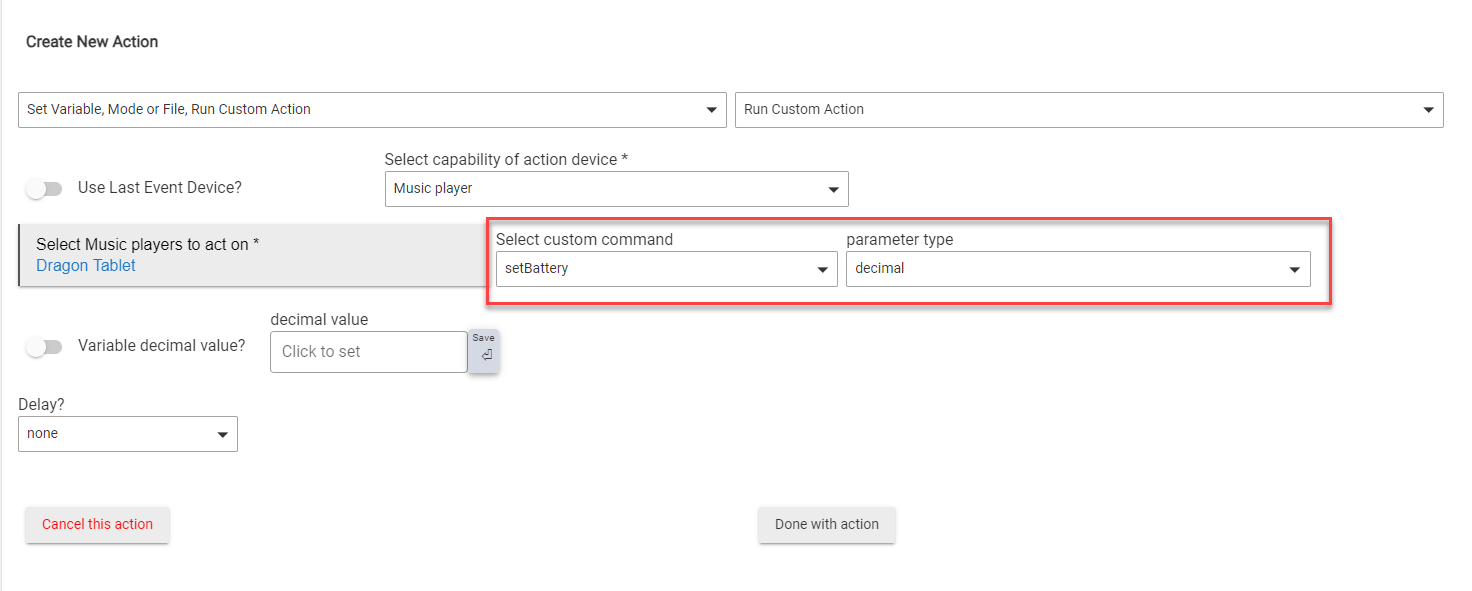Image resolution: width=1472 pixels, height=591 pixels.
Task: Open capability of action device dropdown
Action: pyautogui.click(x=617, y=189)
